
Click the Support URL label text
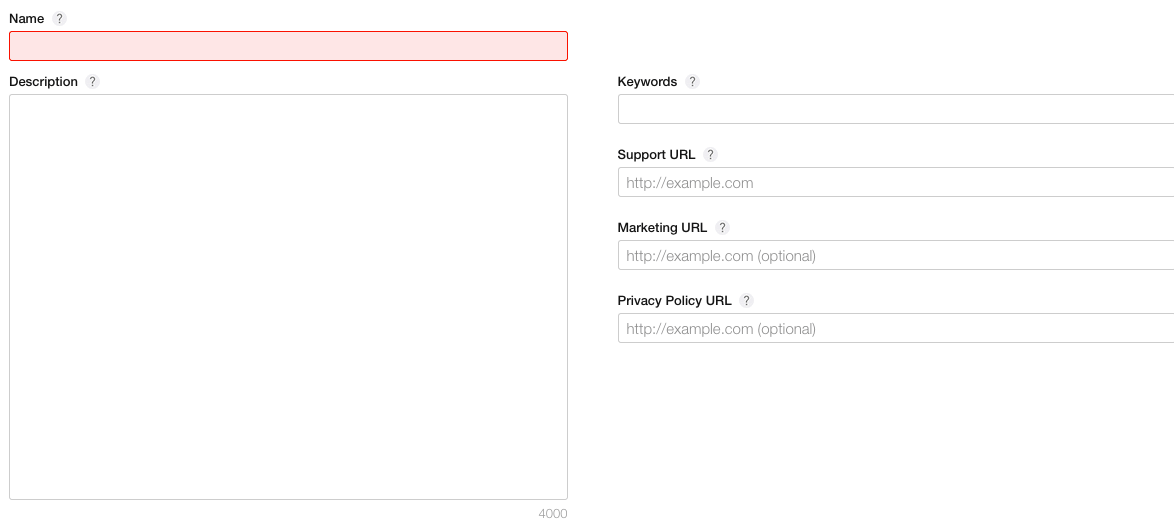[657, 155]
